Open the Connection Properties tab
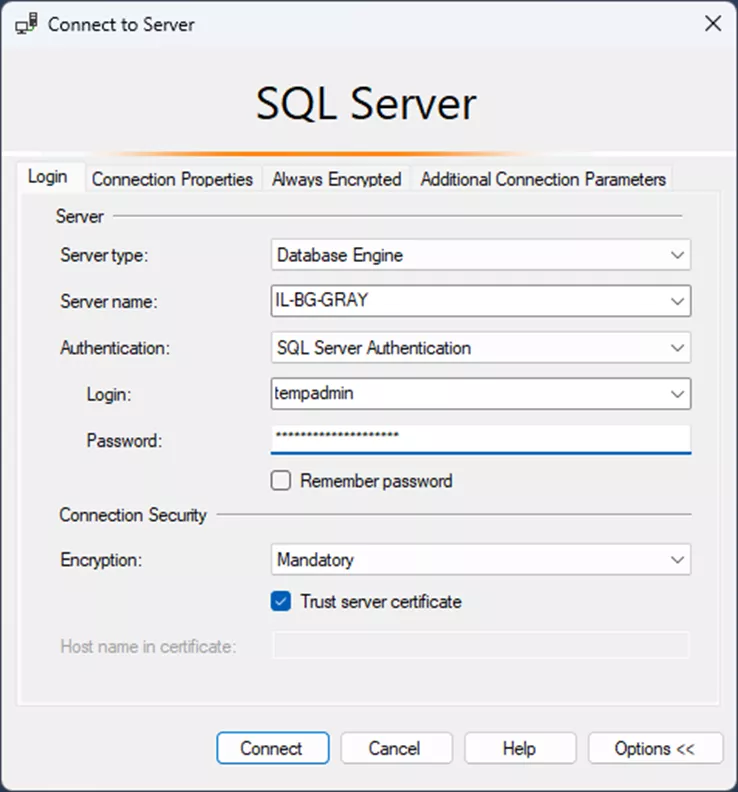 click(x=172, y=179)
